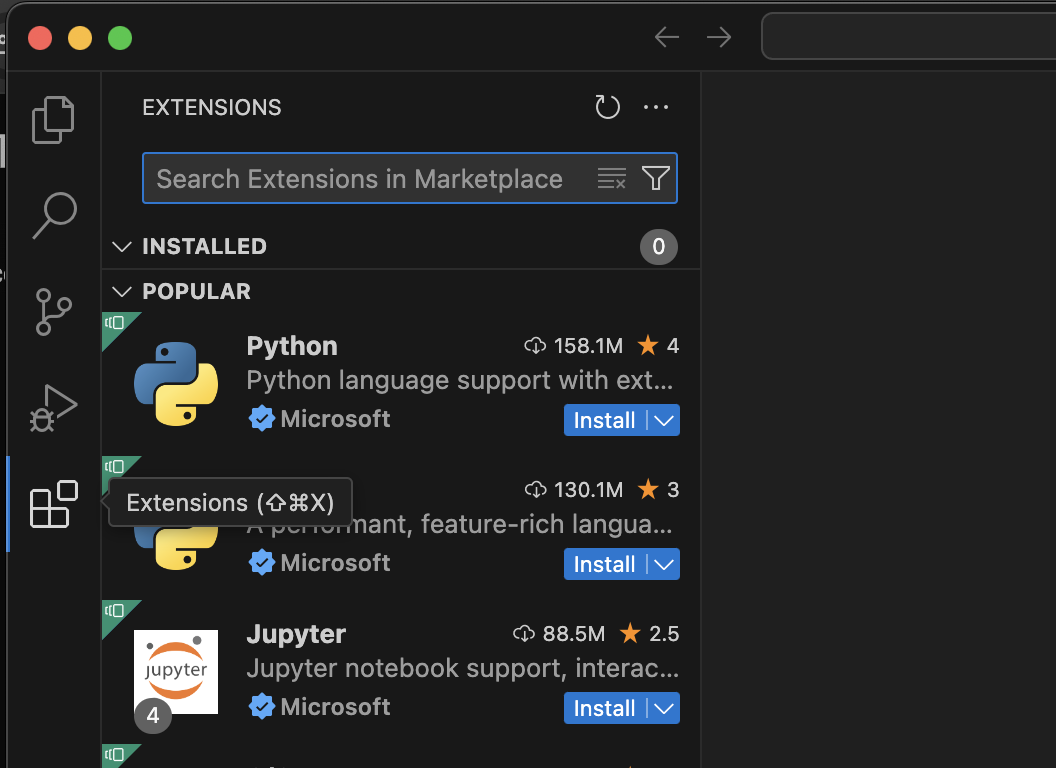Open the Explorer view in activity bar
The image size is (1056, 768).
tap(53, 120)
